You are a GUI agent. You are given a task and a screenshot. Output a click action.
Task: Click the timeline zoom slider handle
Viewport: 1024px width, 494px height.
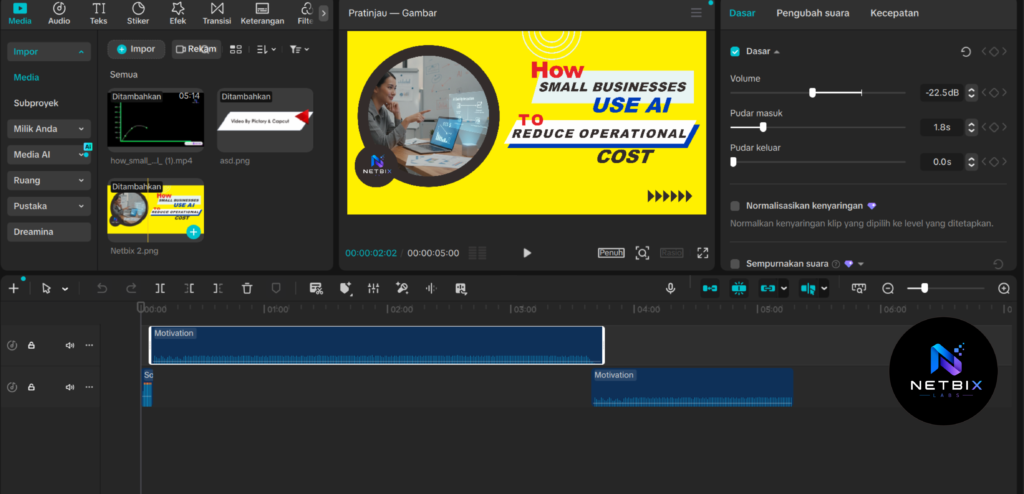coord(924,288)
